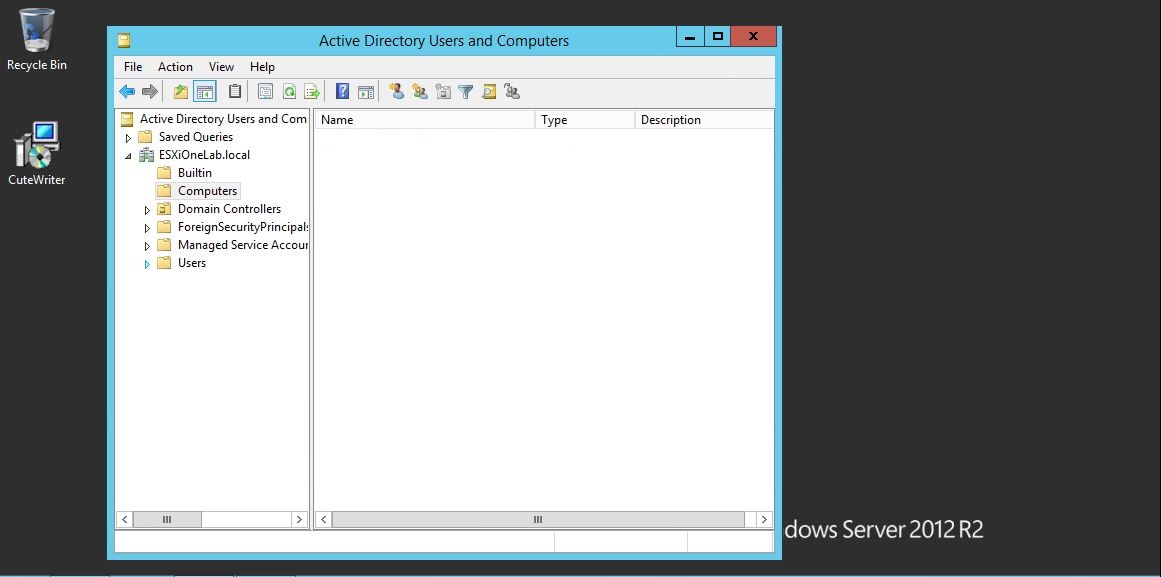Viewport: 1162px width, 577px height.
Task: Click the Create New Organizational Unit icon
Action: (444, 91)
